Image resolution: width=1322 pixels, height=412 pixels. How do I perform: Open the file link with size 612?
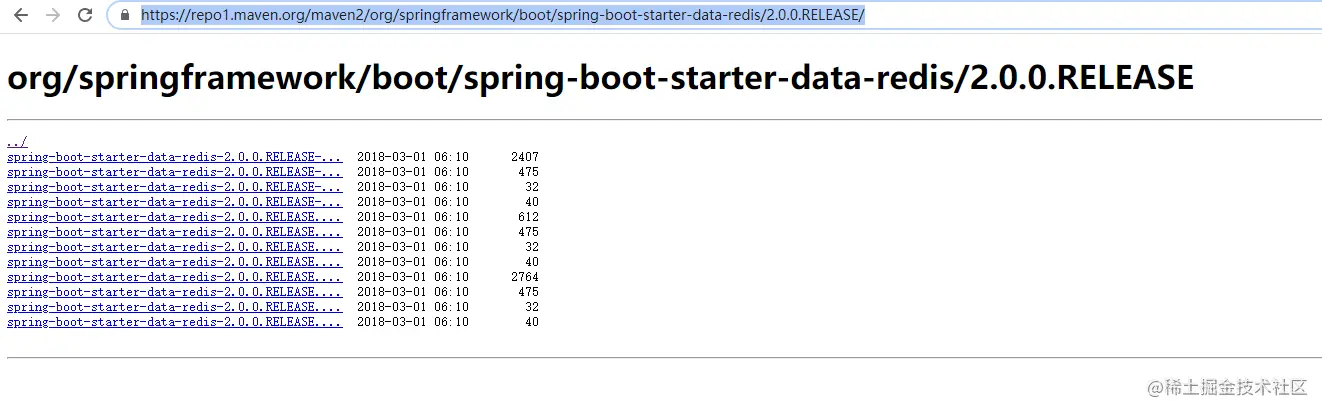point(175,217)
